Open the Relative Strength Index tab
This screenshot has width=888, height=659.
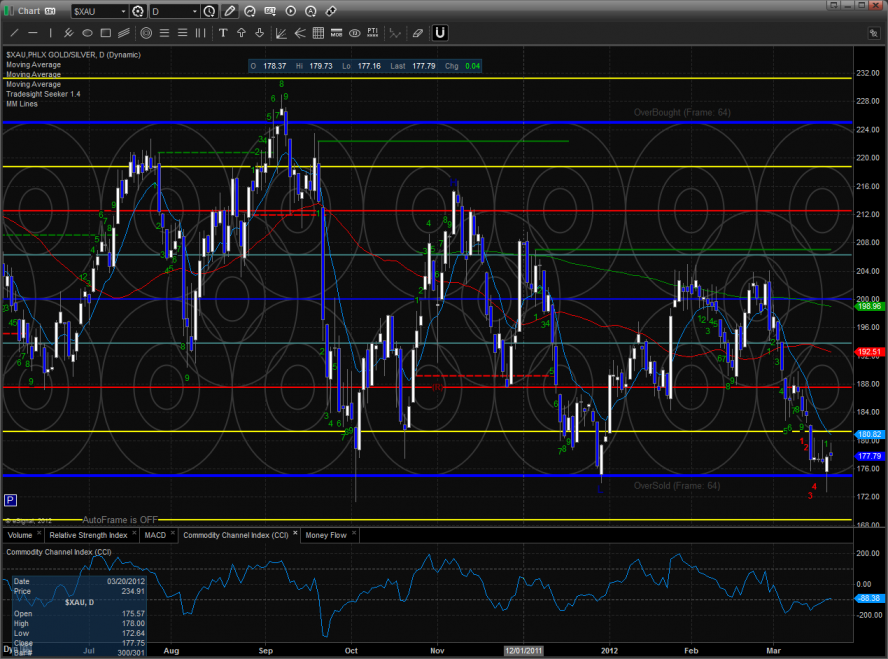90,535
